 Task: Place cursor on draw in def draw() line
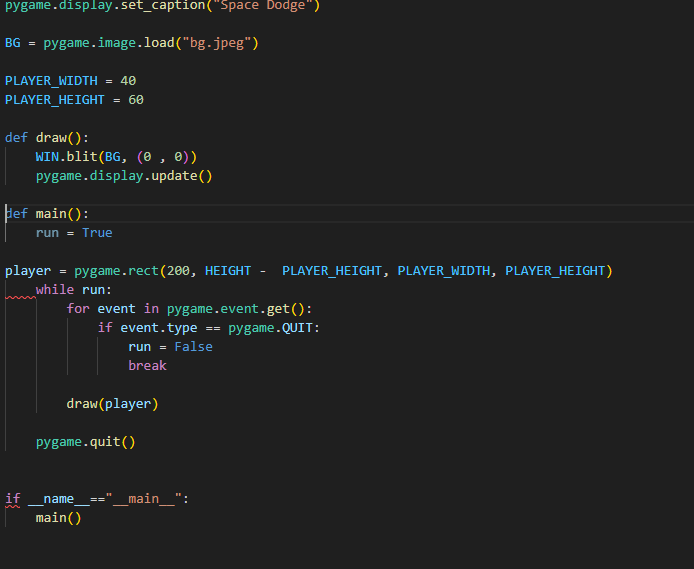point(51,138)
